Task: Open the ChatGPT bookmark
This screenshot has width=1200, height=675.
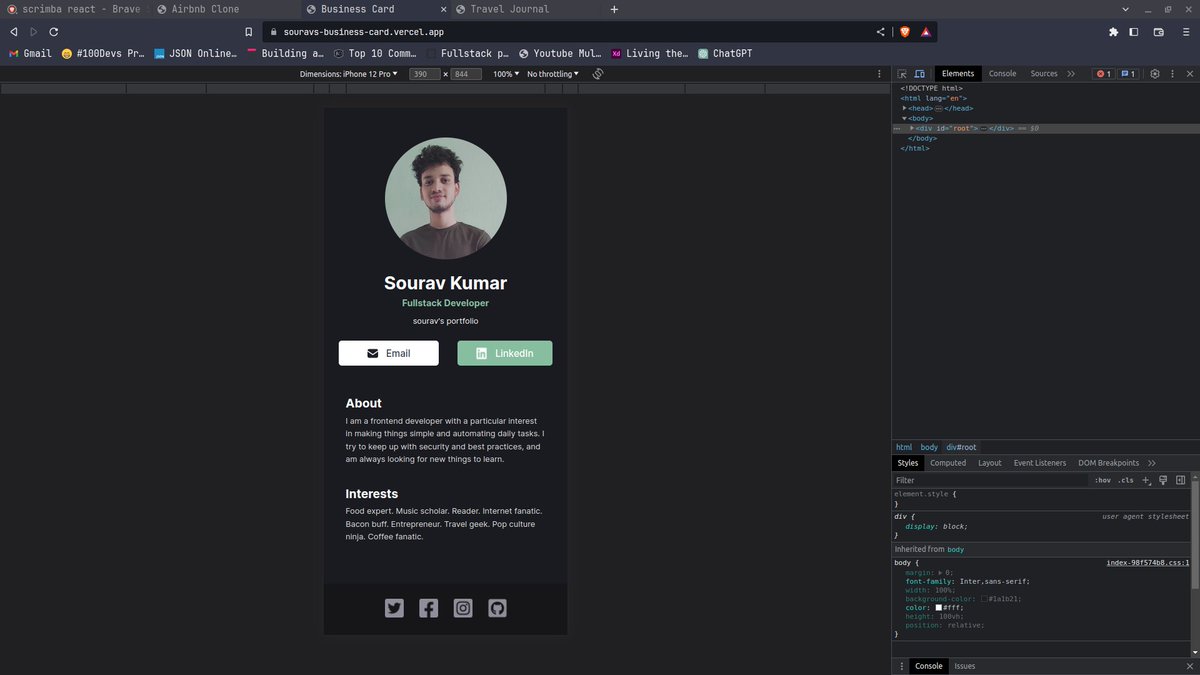Action: [x=725, y=53]
